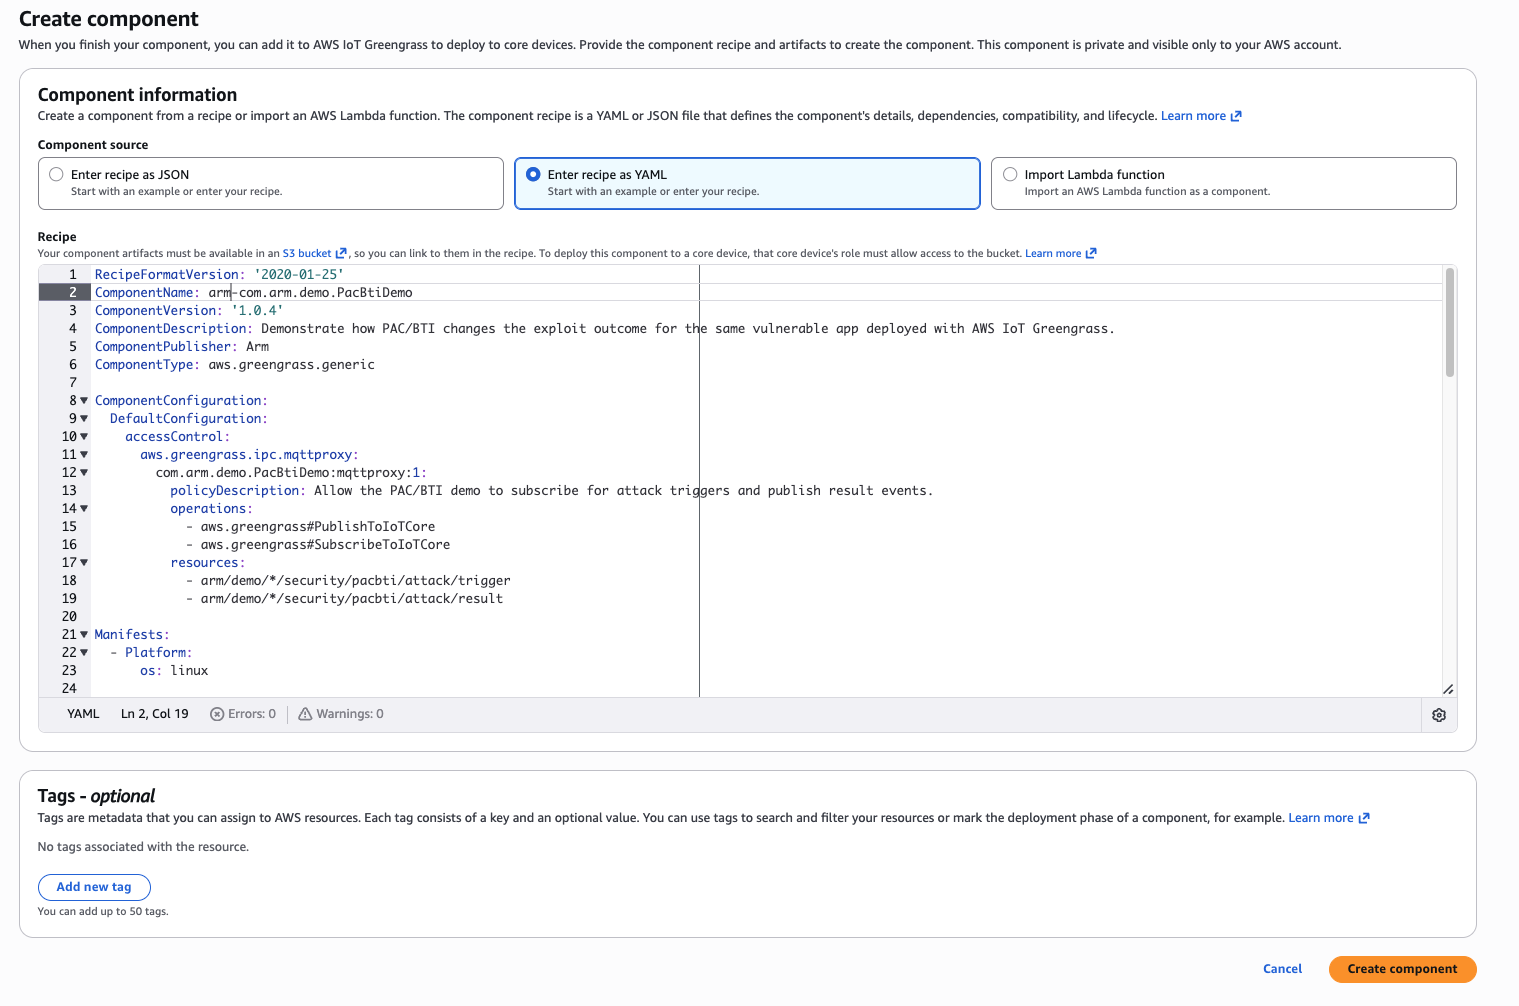Select Enter recipe as JSON option
This screenshot has width=1519, height=1006.
270,183
